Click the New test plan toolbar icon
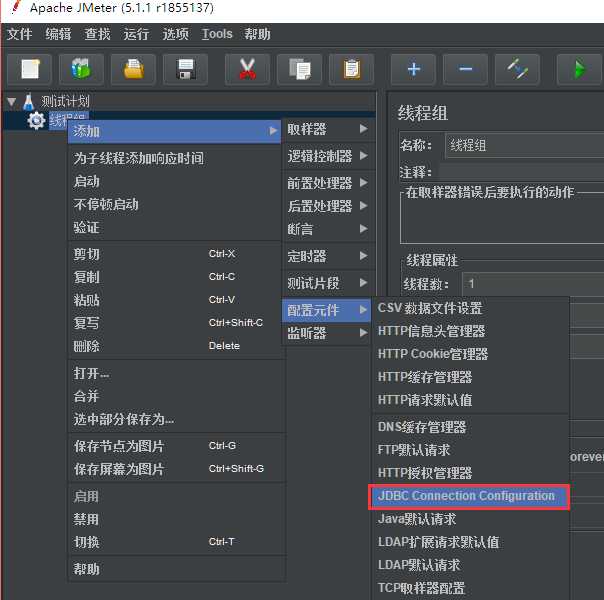Screen dimensions: 604x600 [30, 69]
